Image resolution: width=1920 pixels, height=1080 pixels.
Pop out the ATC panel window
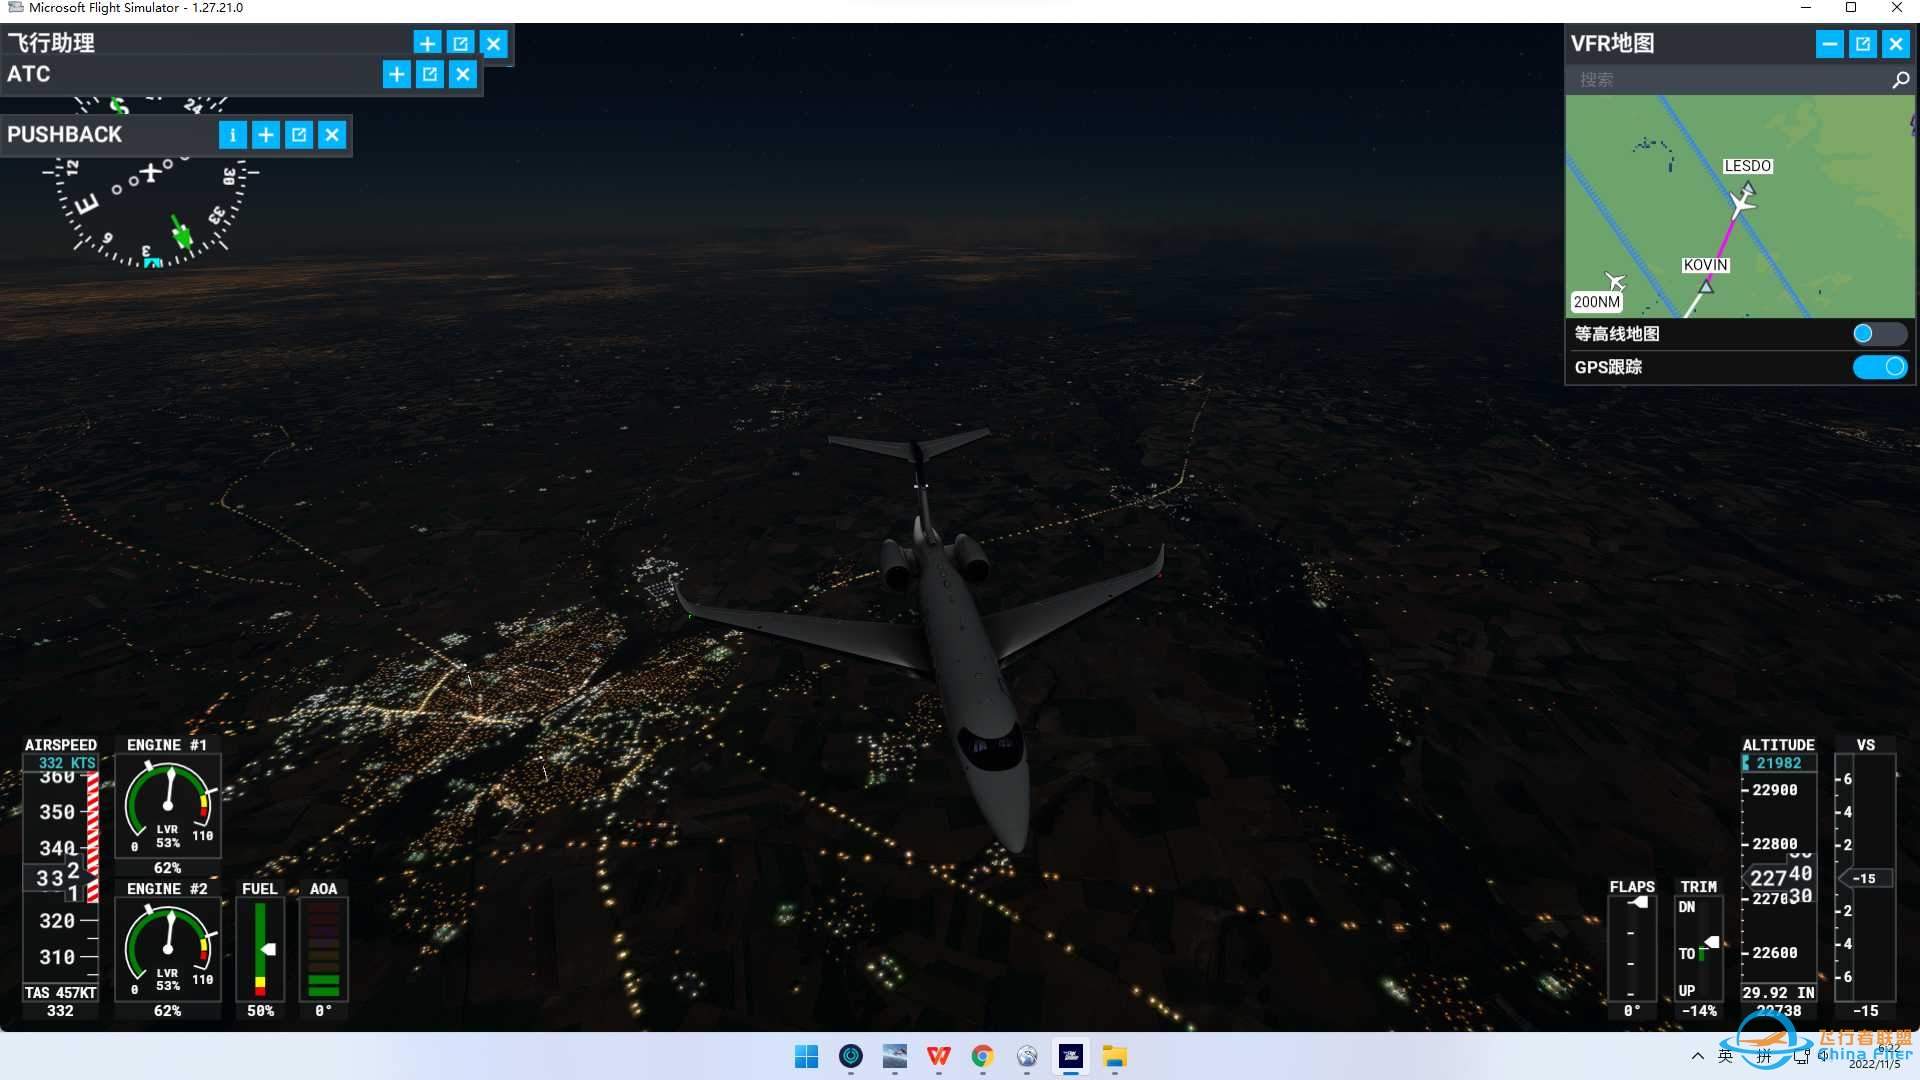click(430, 74)
